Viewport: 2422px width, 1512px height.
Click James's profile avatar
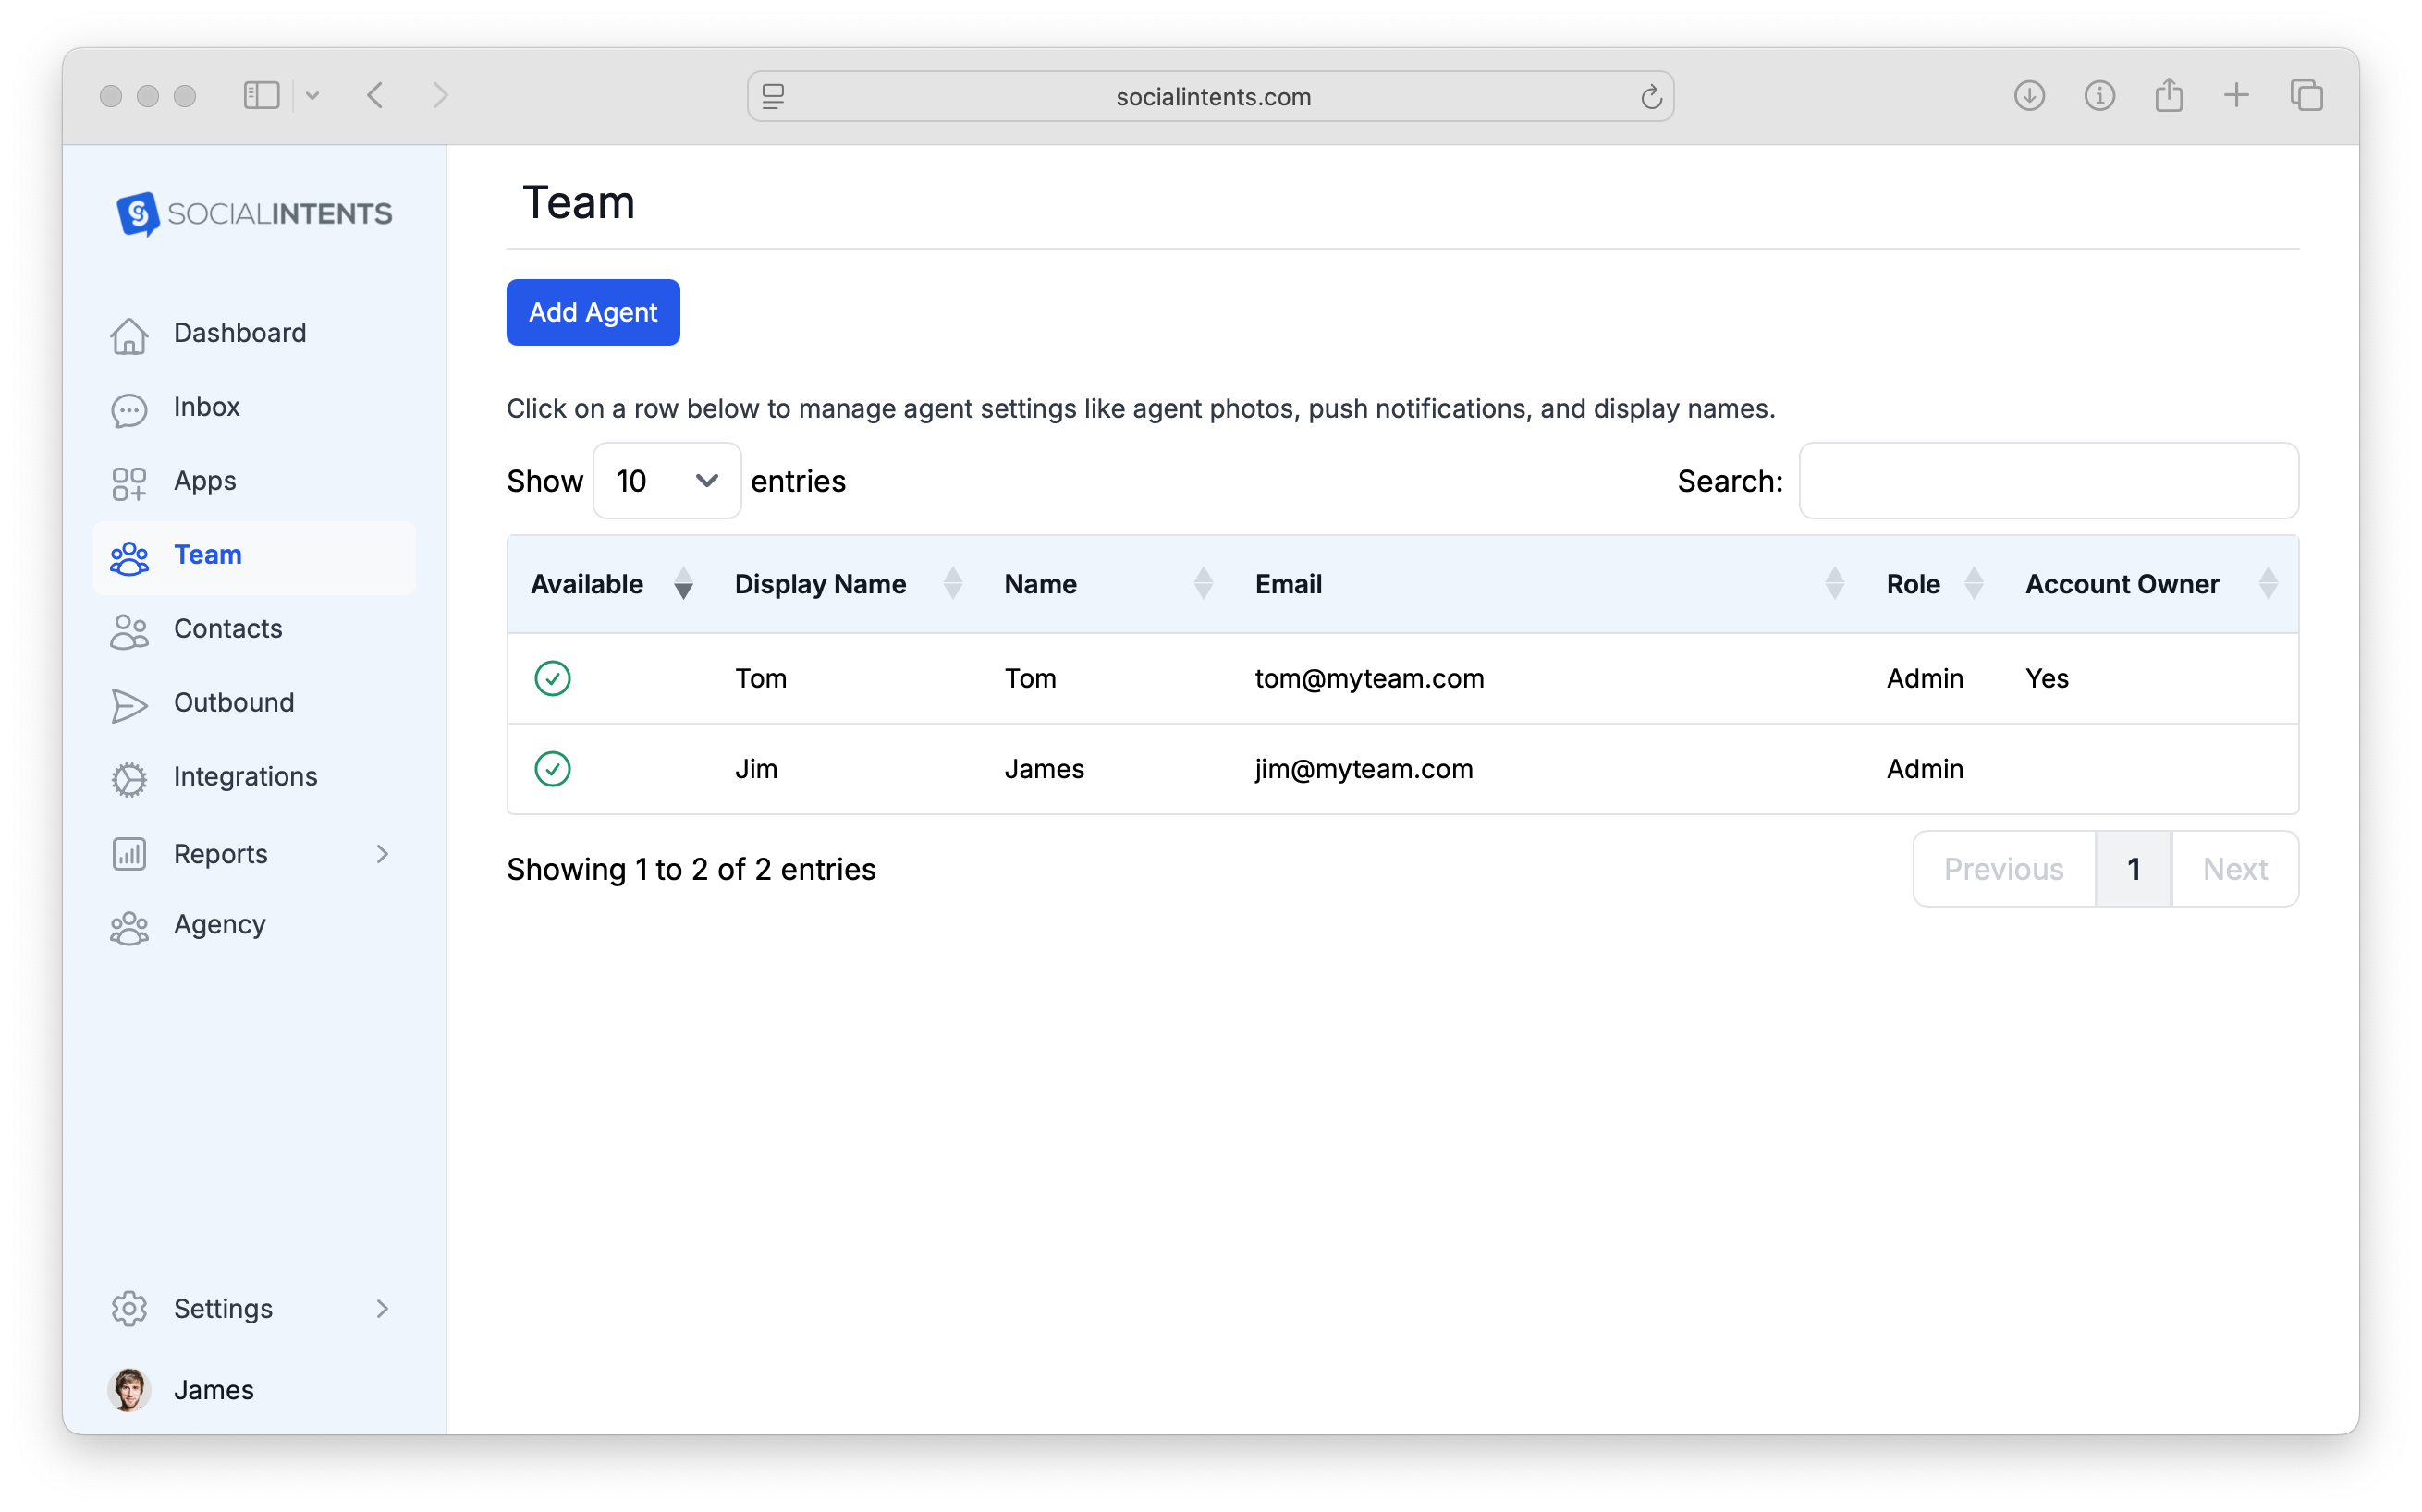[129, 1390]
